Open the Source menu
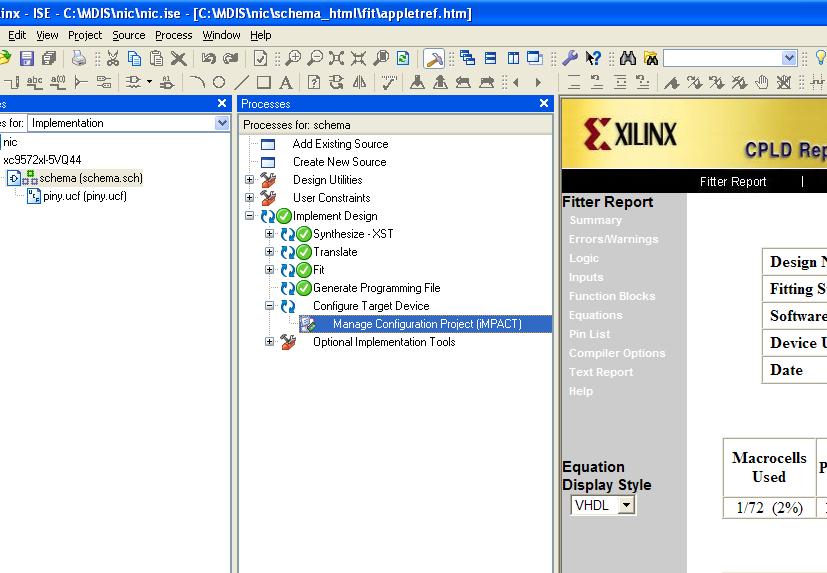The image size is (827, 573). point(129,35)
